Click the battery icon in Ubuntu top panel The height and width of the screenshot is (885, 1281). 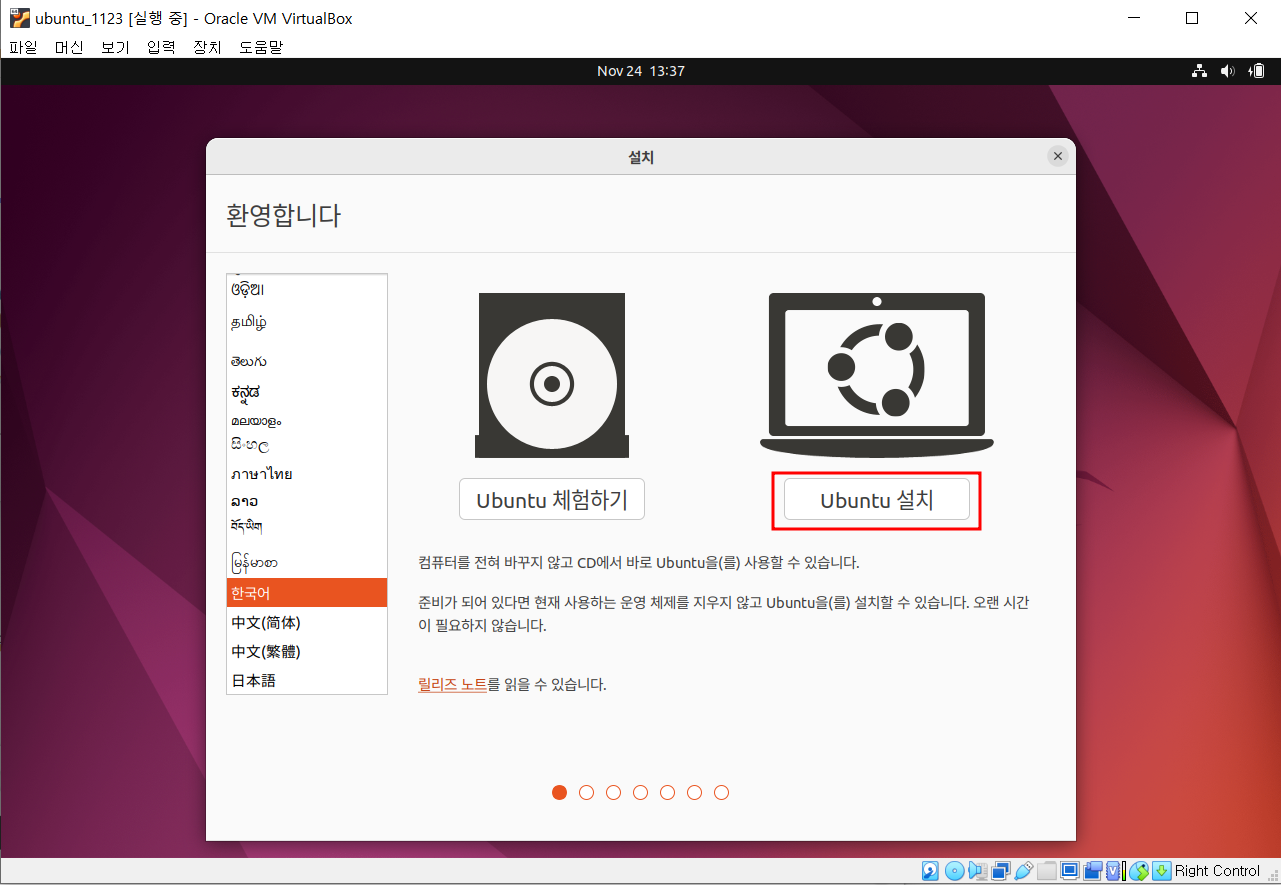point(1257,71)
